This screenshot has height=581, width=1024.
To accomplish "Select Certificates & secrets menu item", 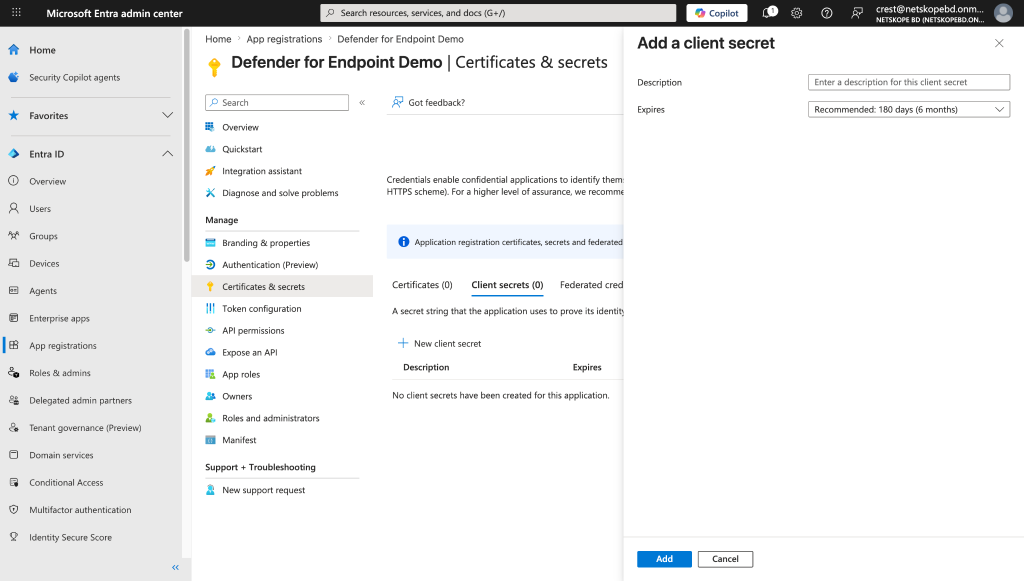I will [x=282, y=287].
